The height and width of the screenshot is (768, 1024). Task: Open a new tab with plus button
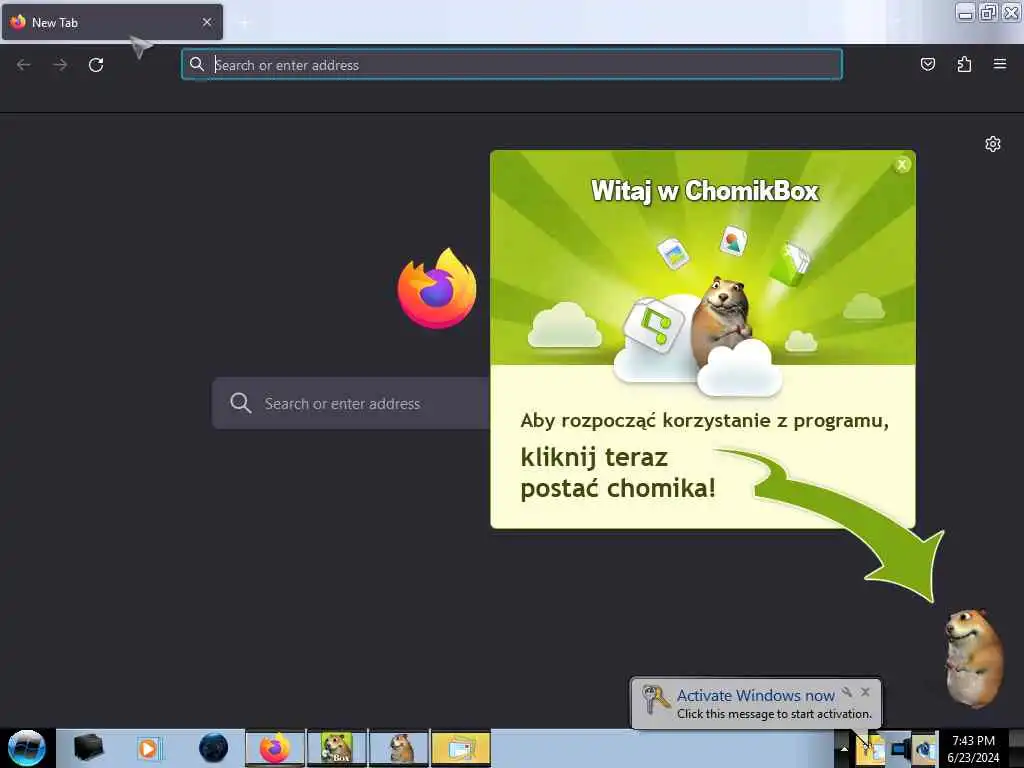244,23
